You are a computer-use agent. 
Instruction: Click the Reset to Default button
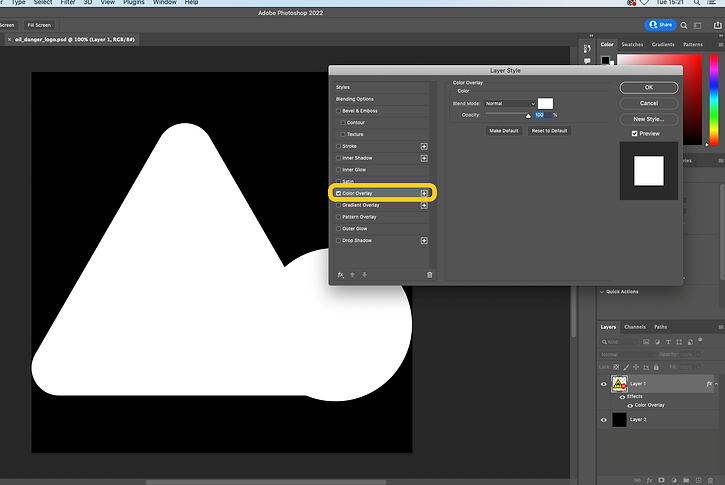pos(549,131)
